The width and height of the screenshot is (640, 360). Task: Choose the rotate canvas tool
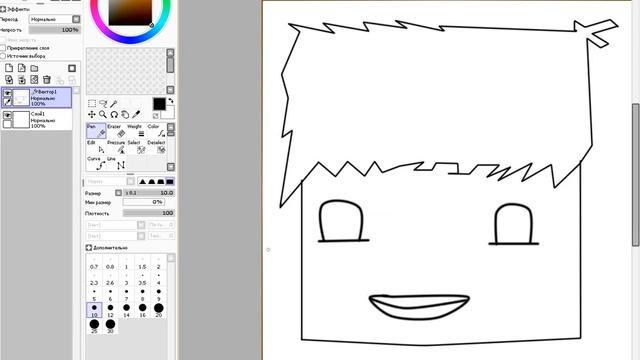coord(114,115)
